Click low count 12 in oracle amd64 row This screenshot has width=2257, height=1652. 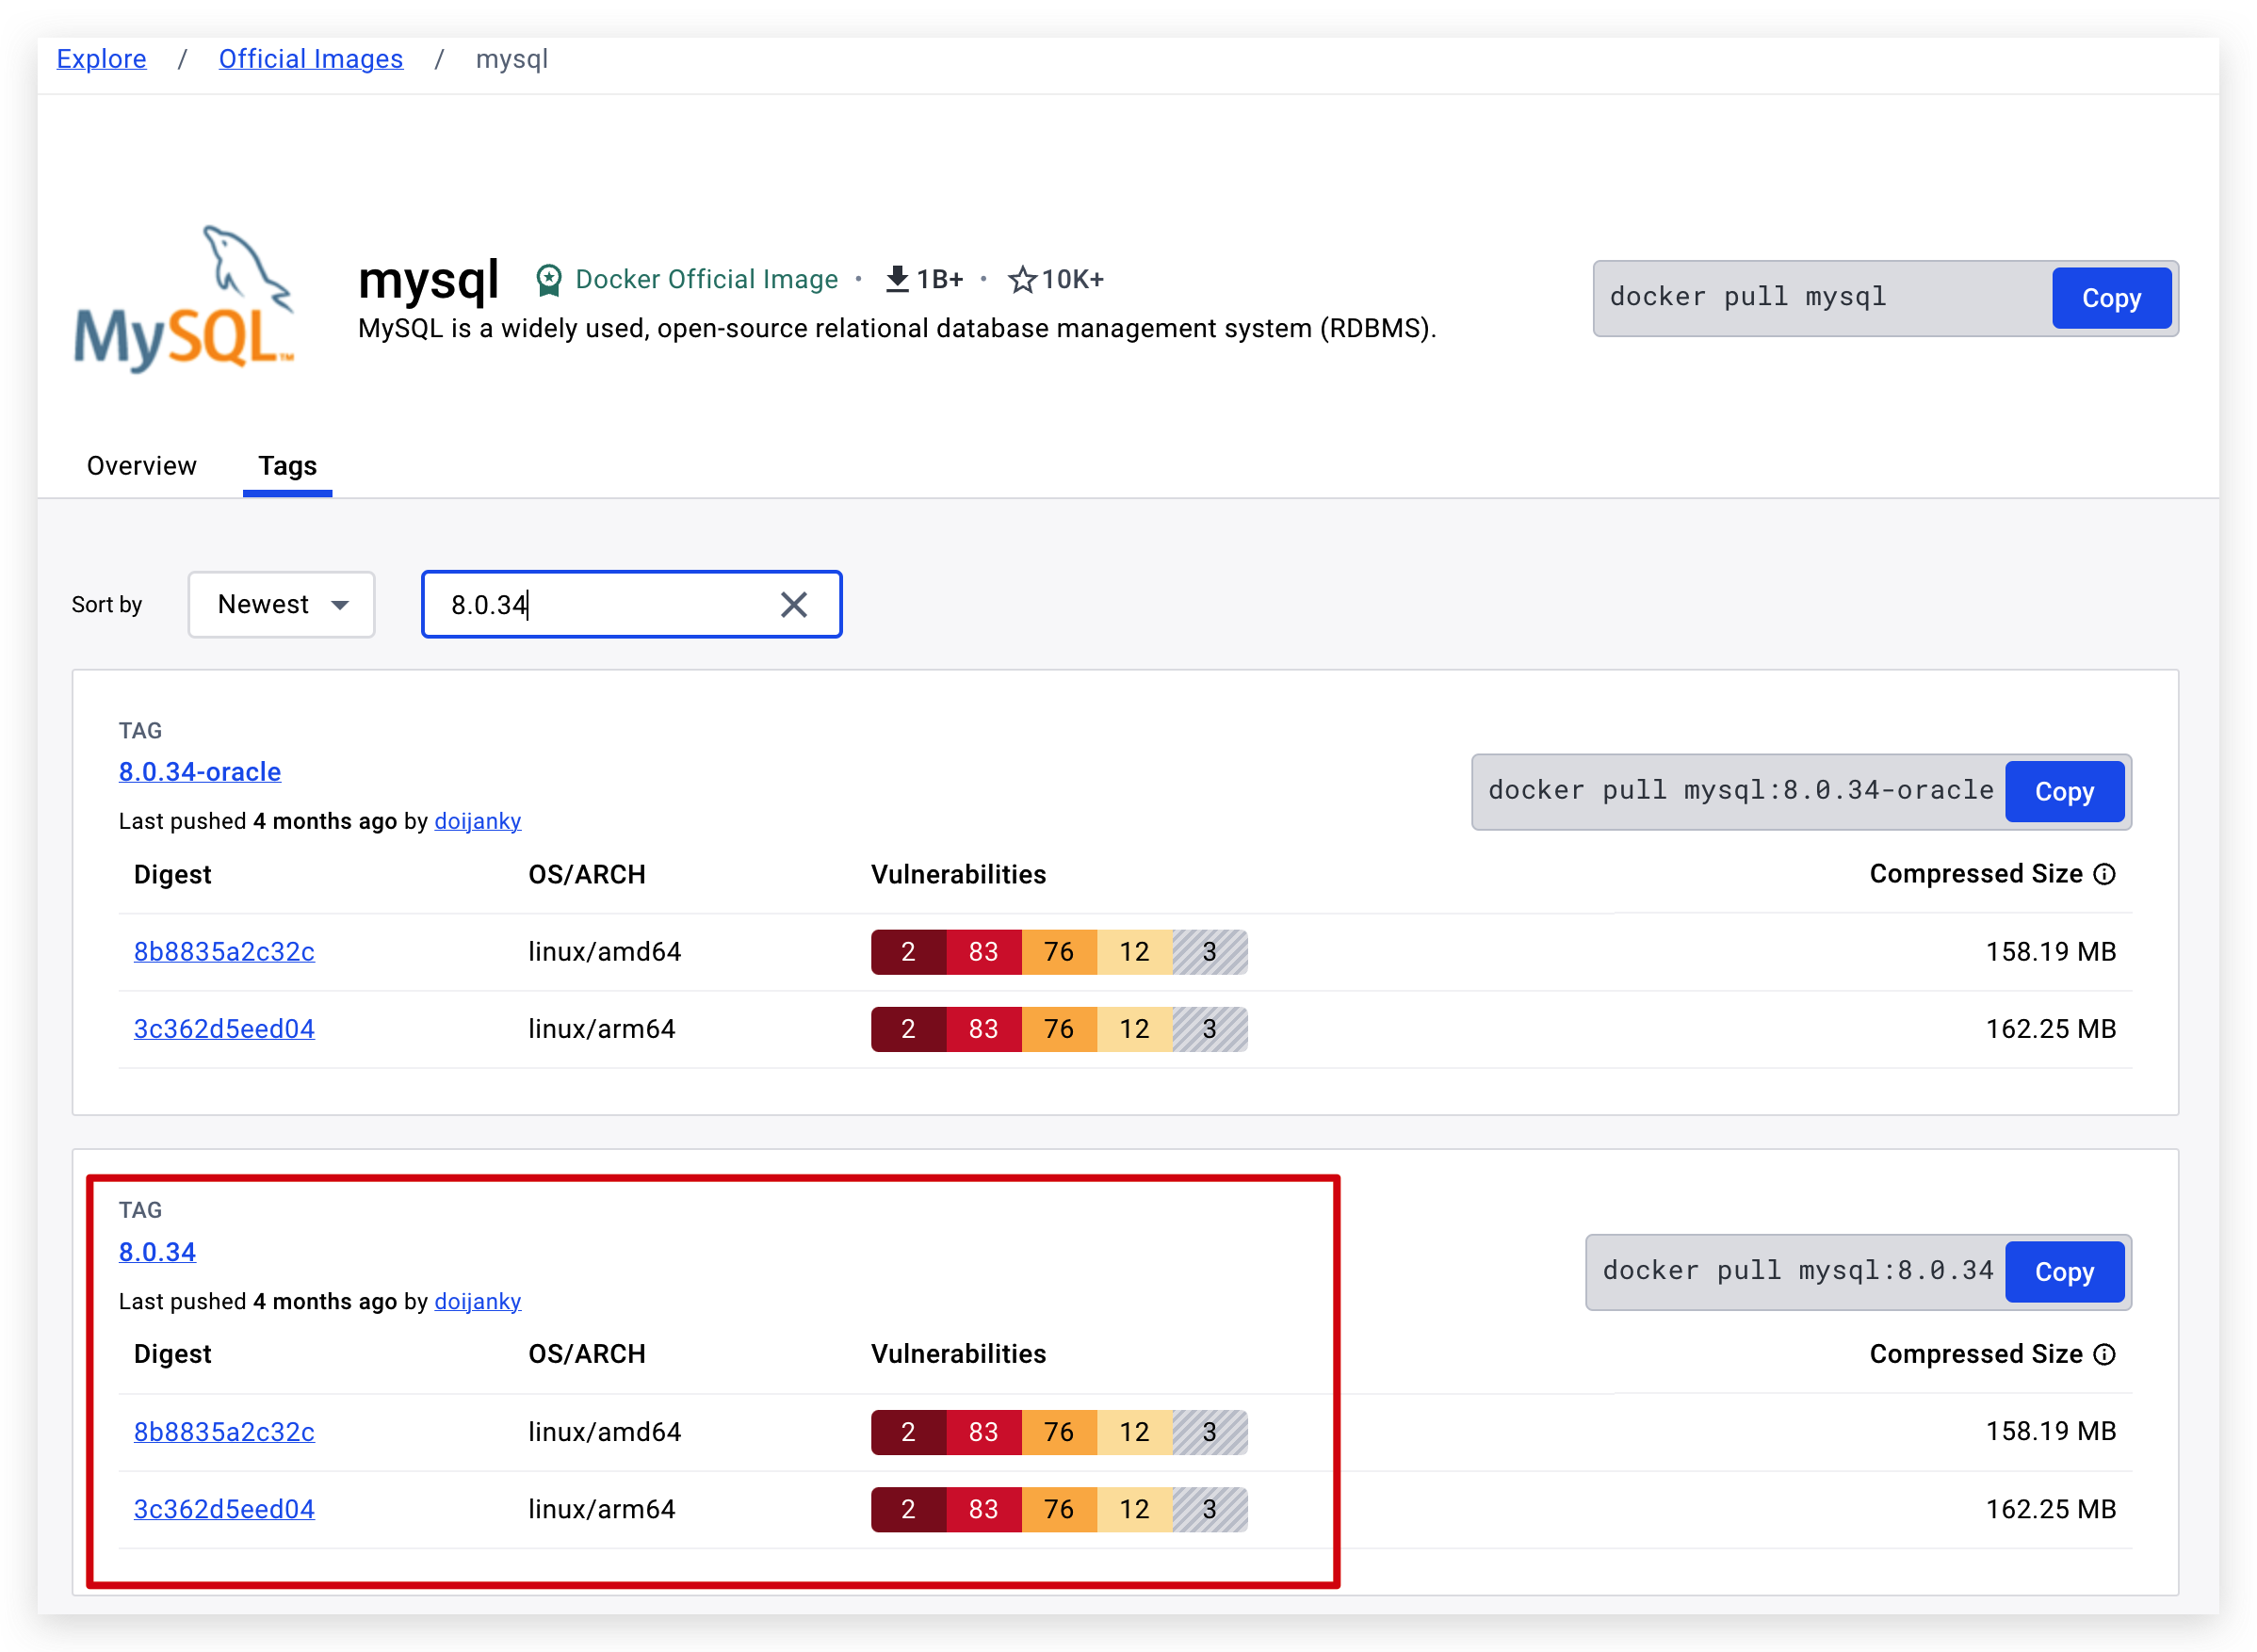point(1134,951)
